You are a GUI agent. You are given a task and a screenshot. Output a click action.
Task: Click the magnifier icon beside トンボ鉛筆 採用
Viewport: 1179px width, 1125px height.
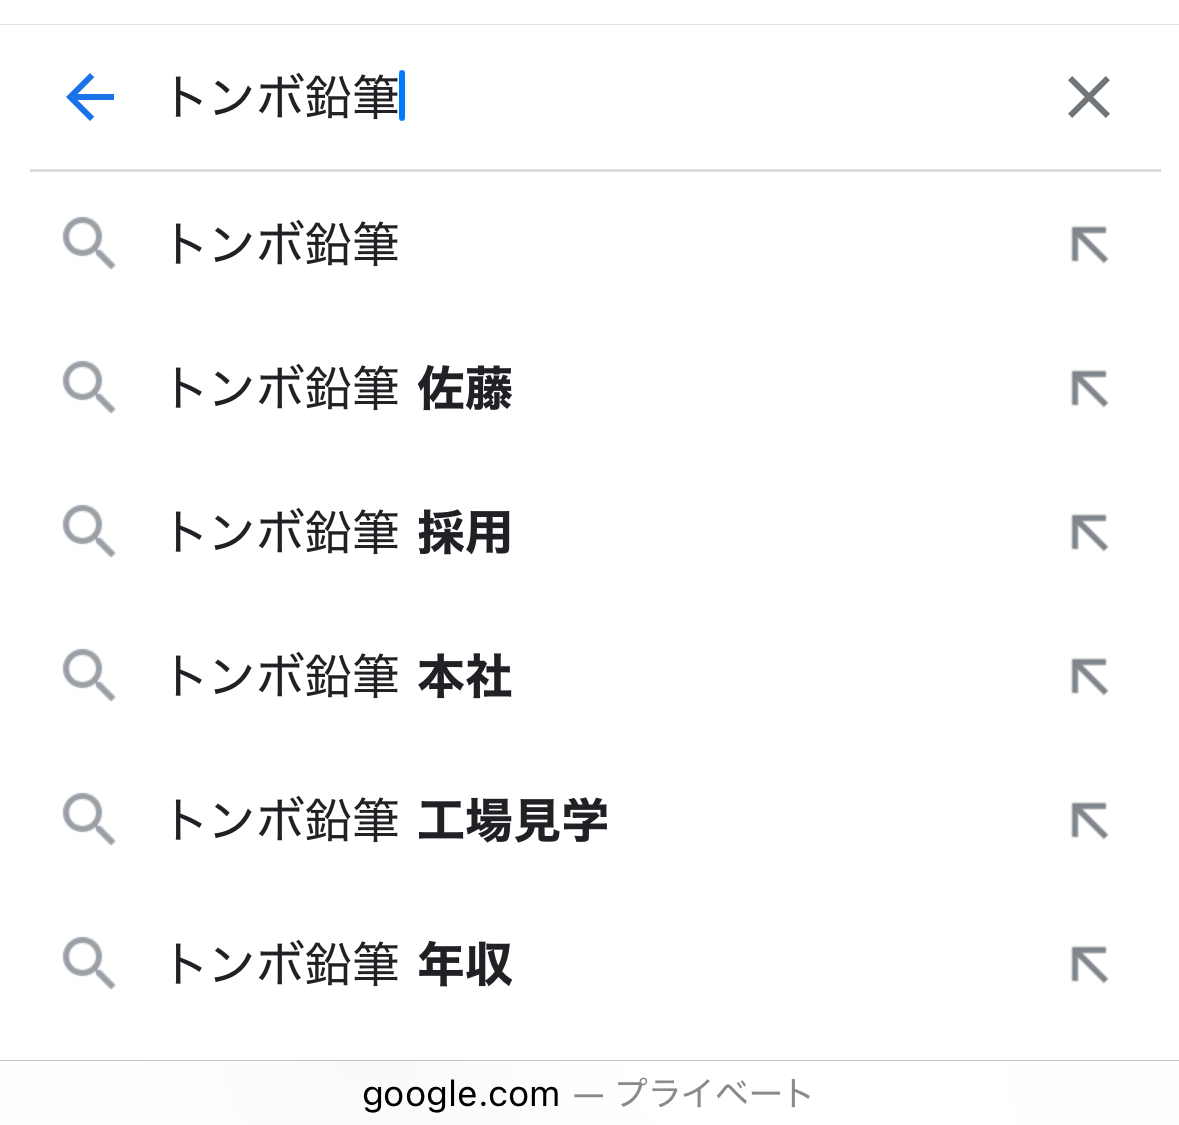pos(89,532)
